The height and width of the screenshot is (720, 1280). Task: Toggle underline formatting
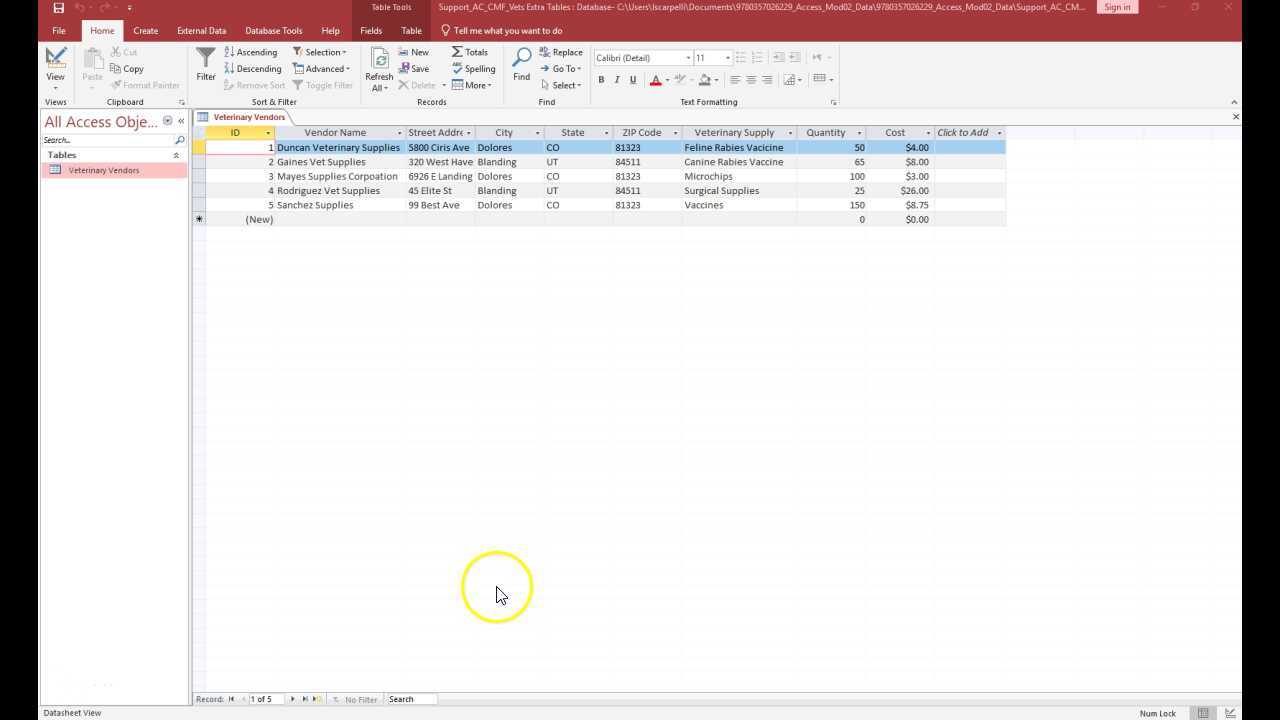[633, 80]
